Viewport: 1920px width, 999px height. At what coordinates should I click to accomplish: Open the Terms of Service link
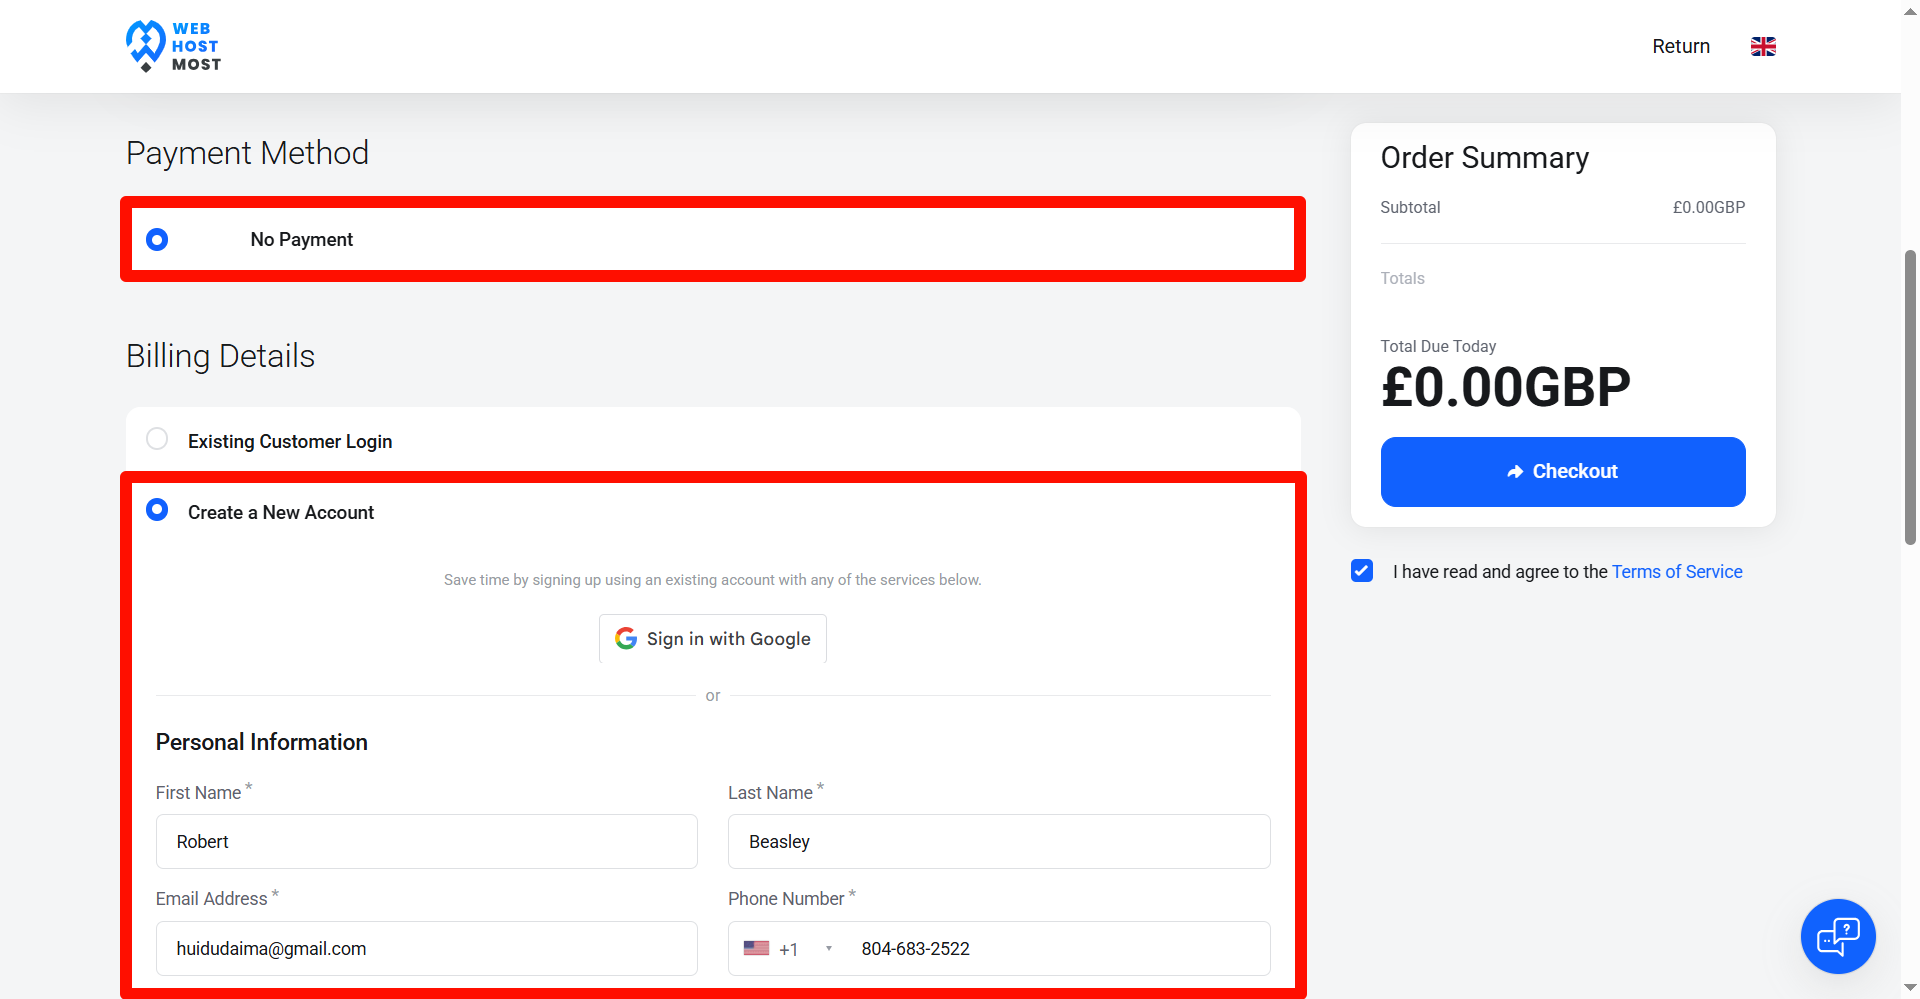coord(1677,571)
